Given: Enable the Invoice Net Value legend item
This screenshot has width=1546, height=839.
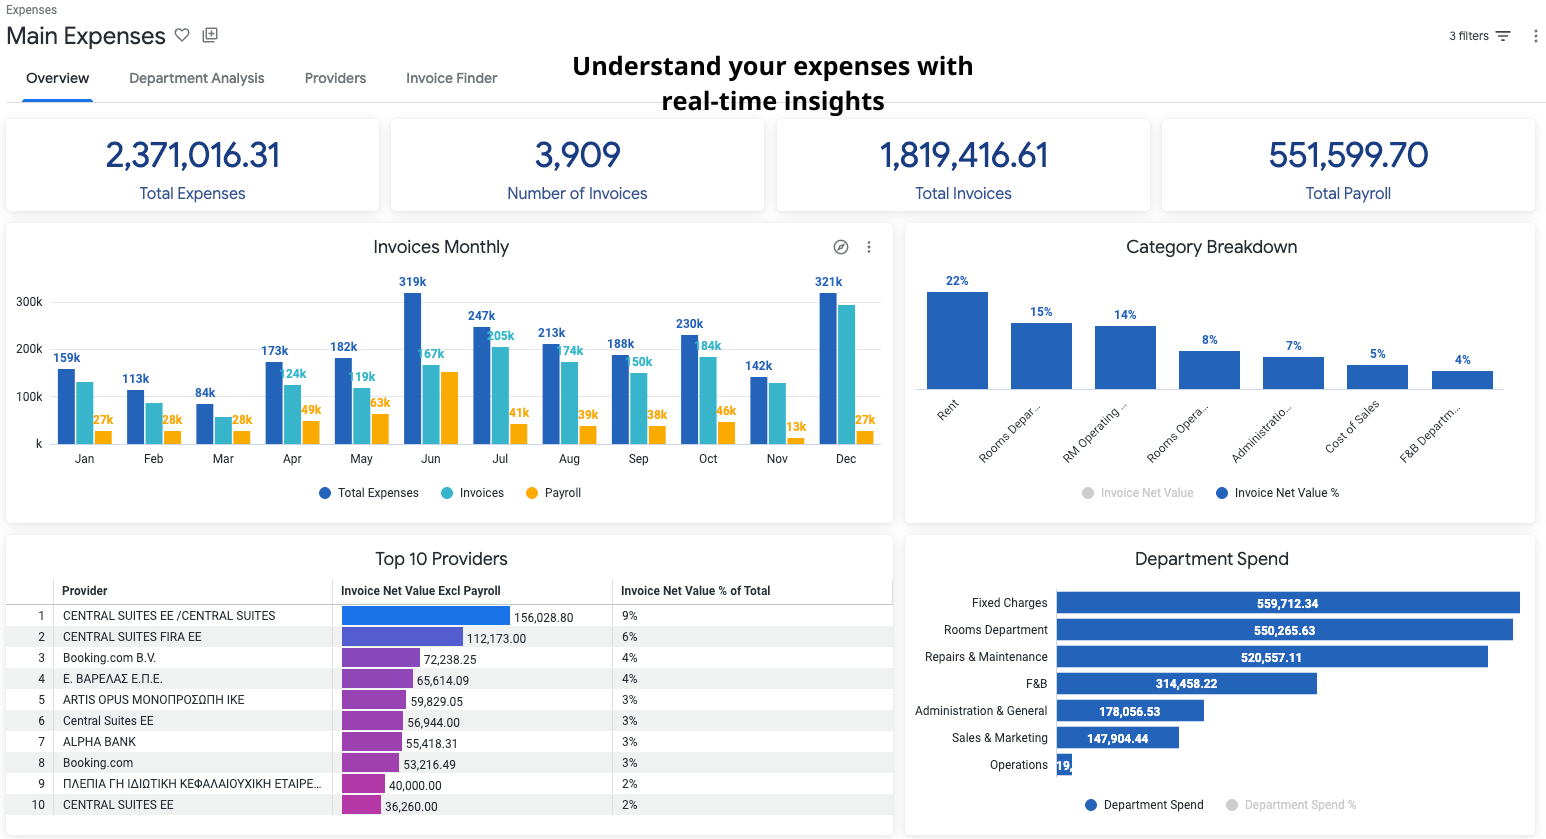Looking at the screenshot, I should (x=1137, y=492).
